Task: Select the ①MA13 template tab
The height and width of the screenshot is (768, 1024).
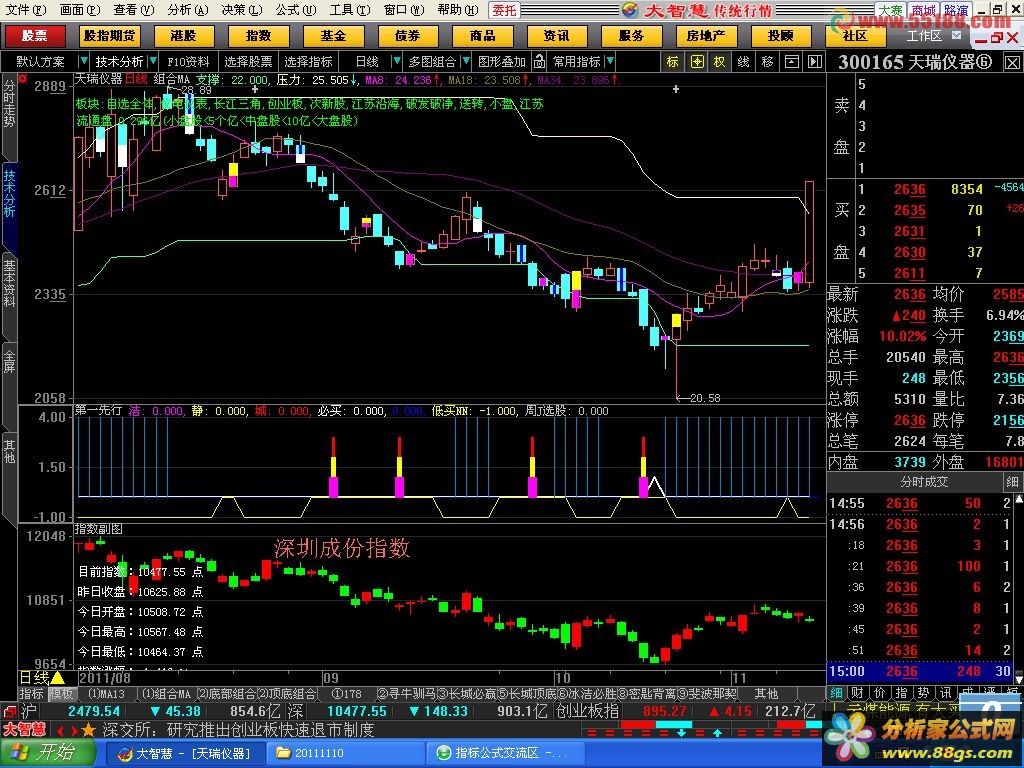Action: pyautogui.click(x=106, y=694)
